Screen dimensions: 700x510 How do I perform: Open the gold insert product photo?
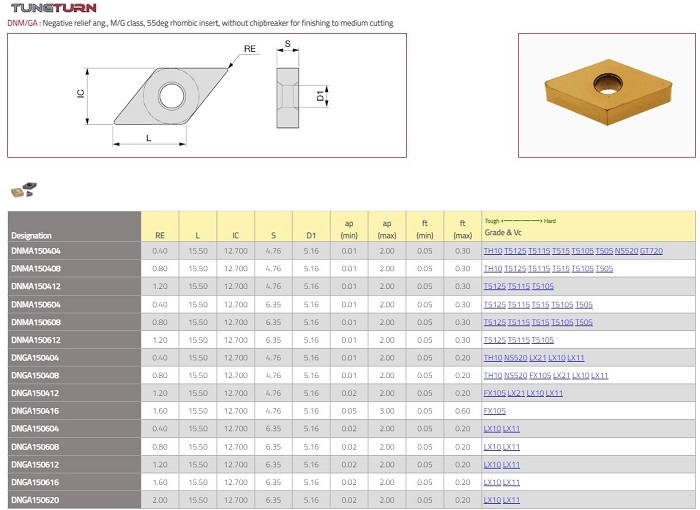(607, 95)
